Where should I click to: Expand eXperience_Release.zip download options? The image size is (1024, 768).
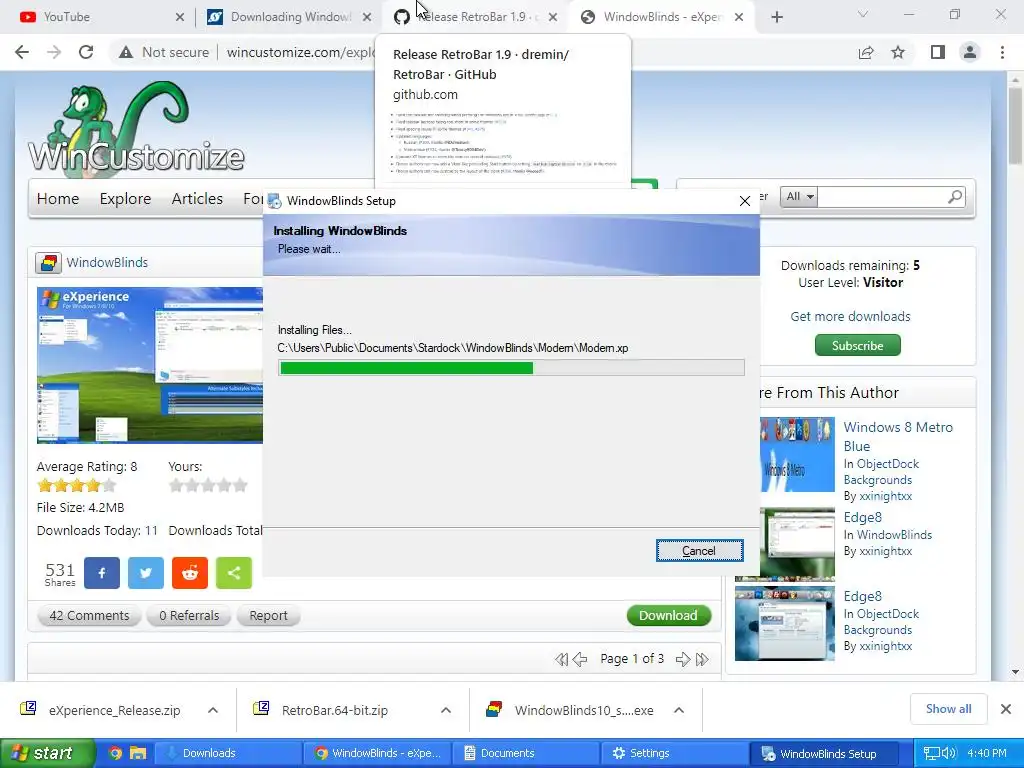(x=213, y=710)
